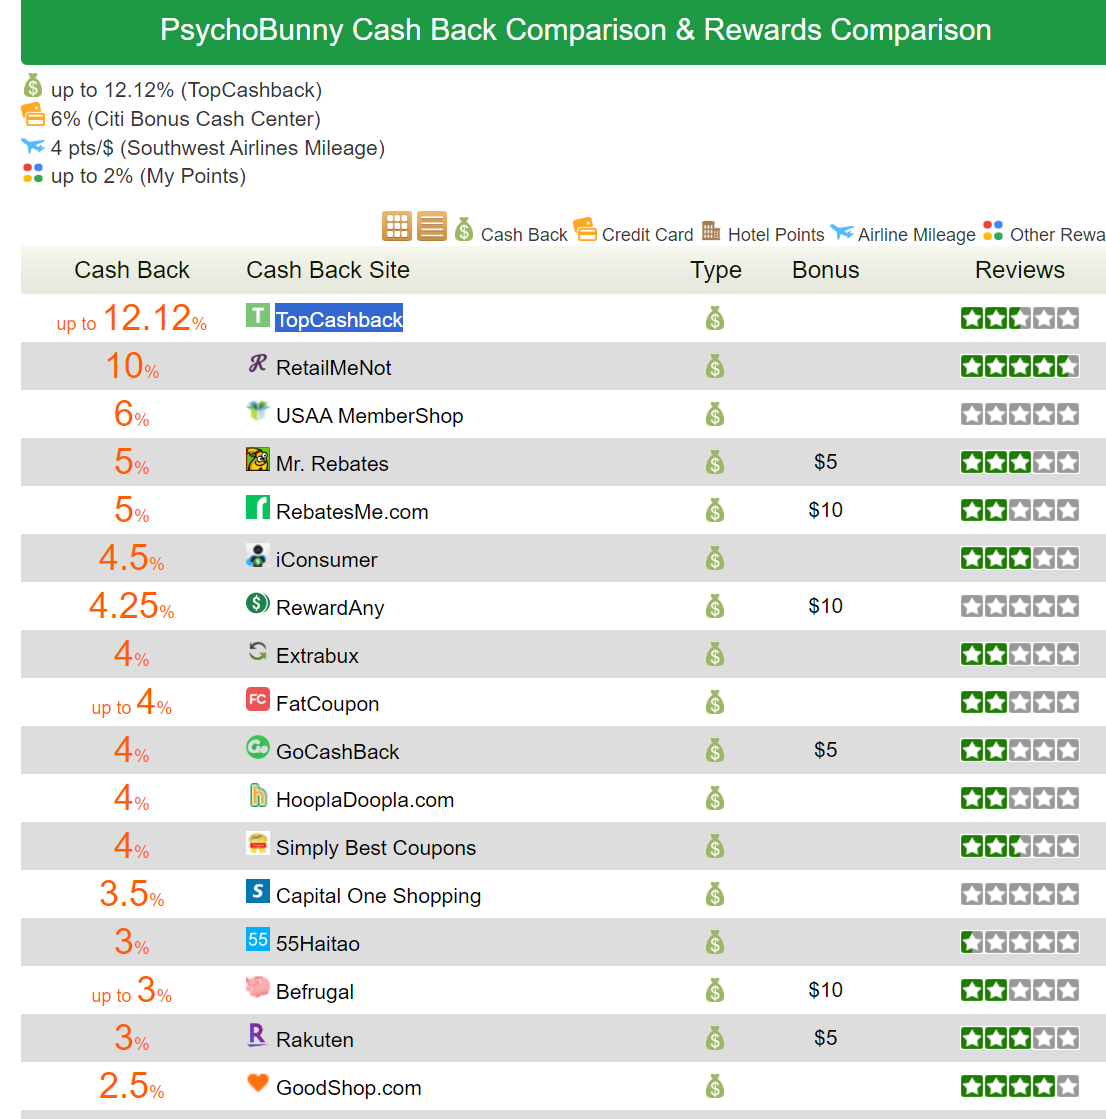Show Airline Mileage rewards
Screen dimensions: 1106x1119
point(904,233)
